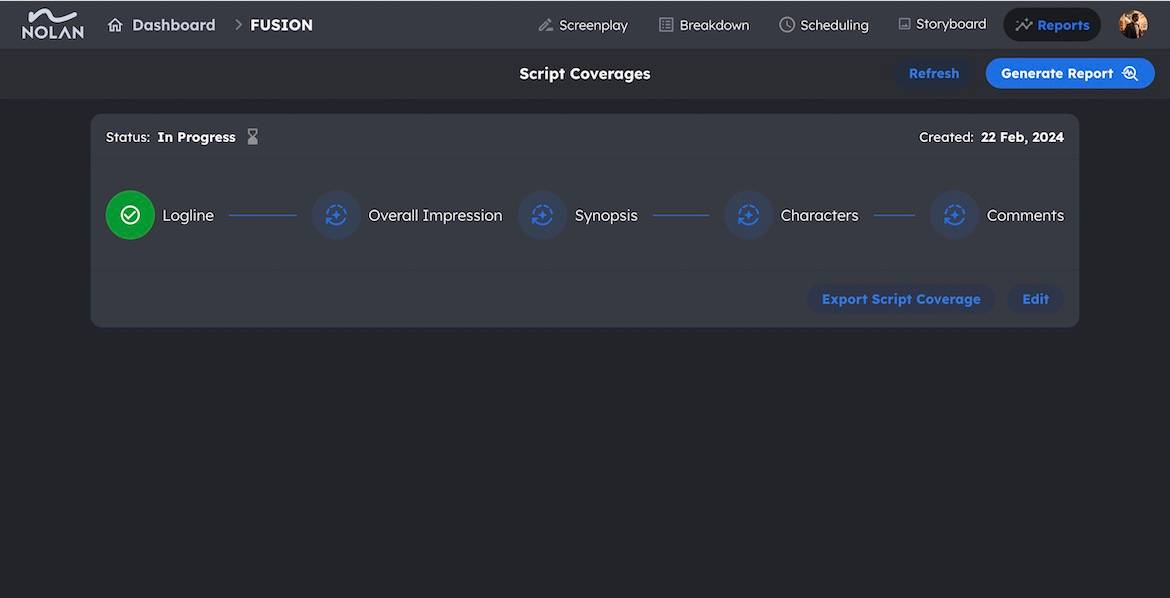
Task: Click the Edit button
Action: (1035, 299)
